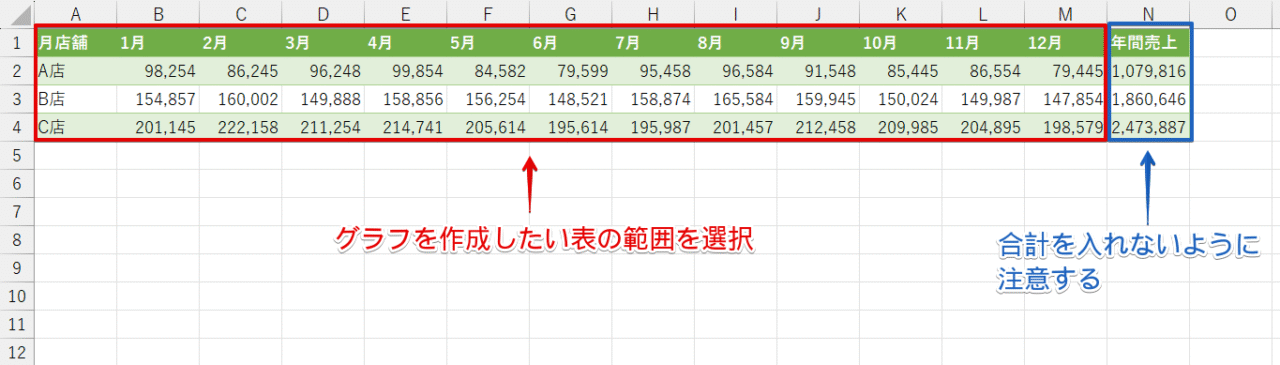Screen dimensions: 1280x365
Task: Click cell with value 205,614
Action: pos(489,127)
